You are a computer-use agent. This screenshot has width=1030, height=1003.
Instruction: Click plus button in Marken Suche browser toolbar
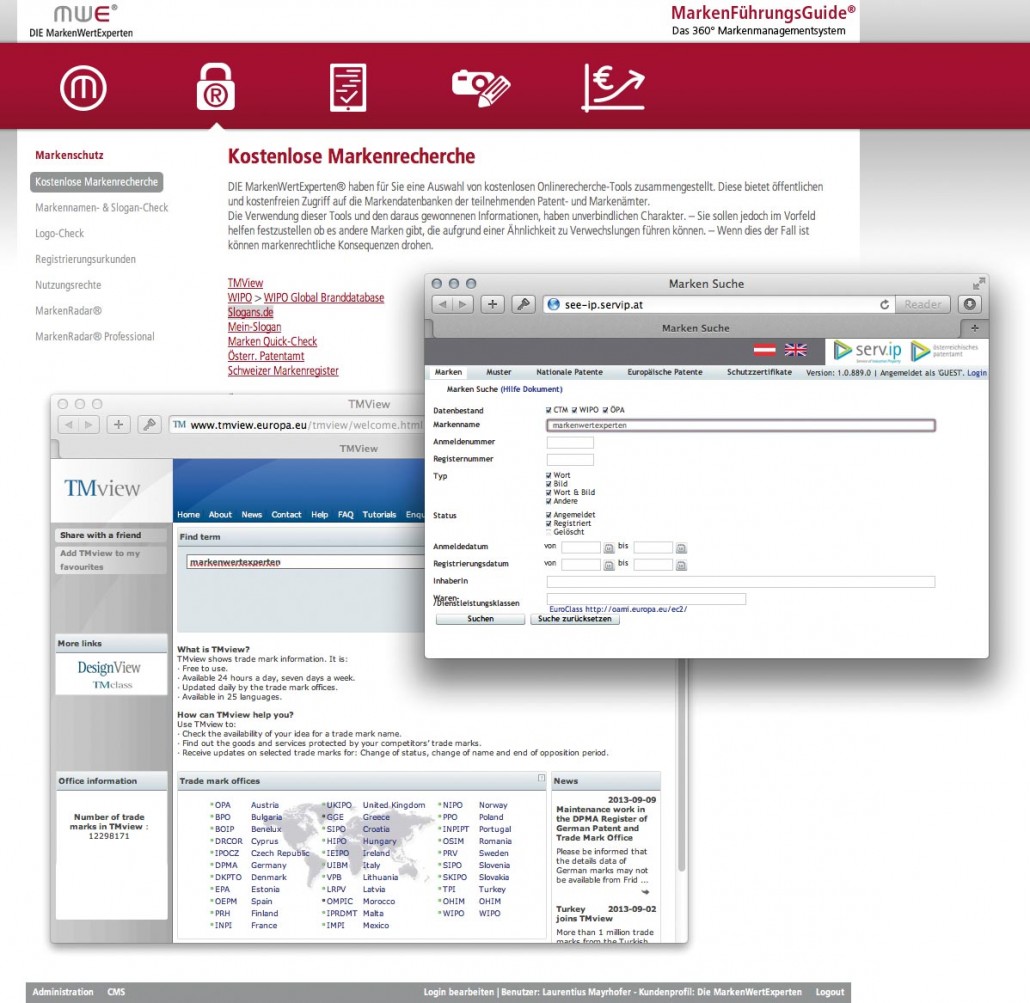point(492,304)
